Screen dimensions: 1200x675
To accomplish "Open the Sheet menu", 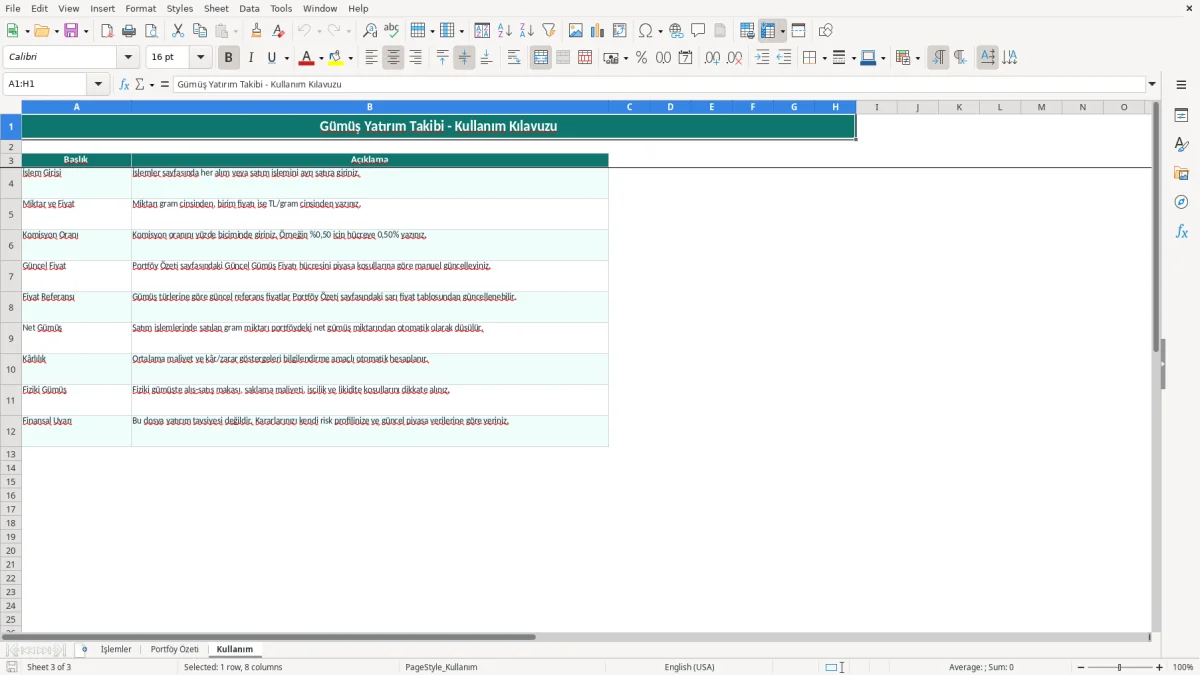I will point(216,8).
